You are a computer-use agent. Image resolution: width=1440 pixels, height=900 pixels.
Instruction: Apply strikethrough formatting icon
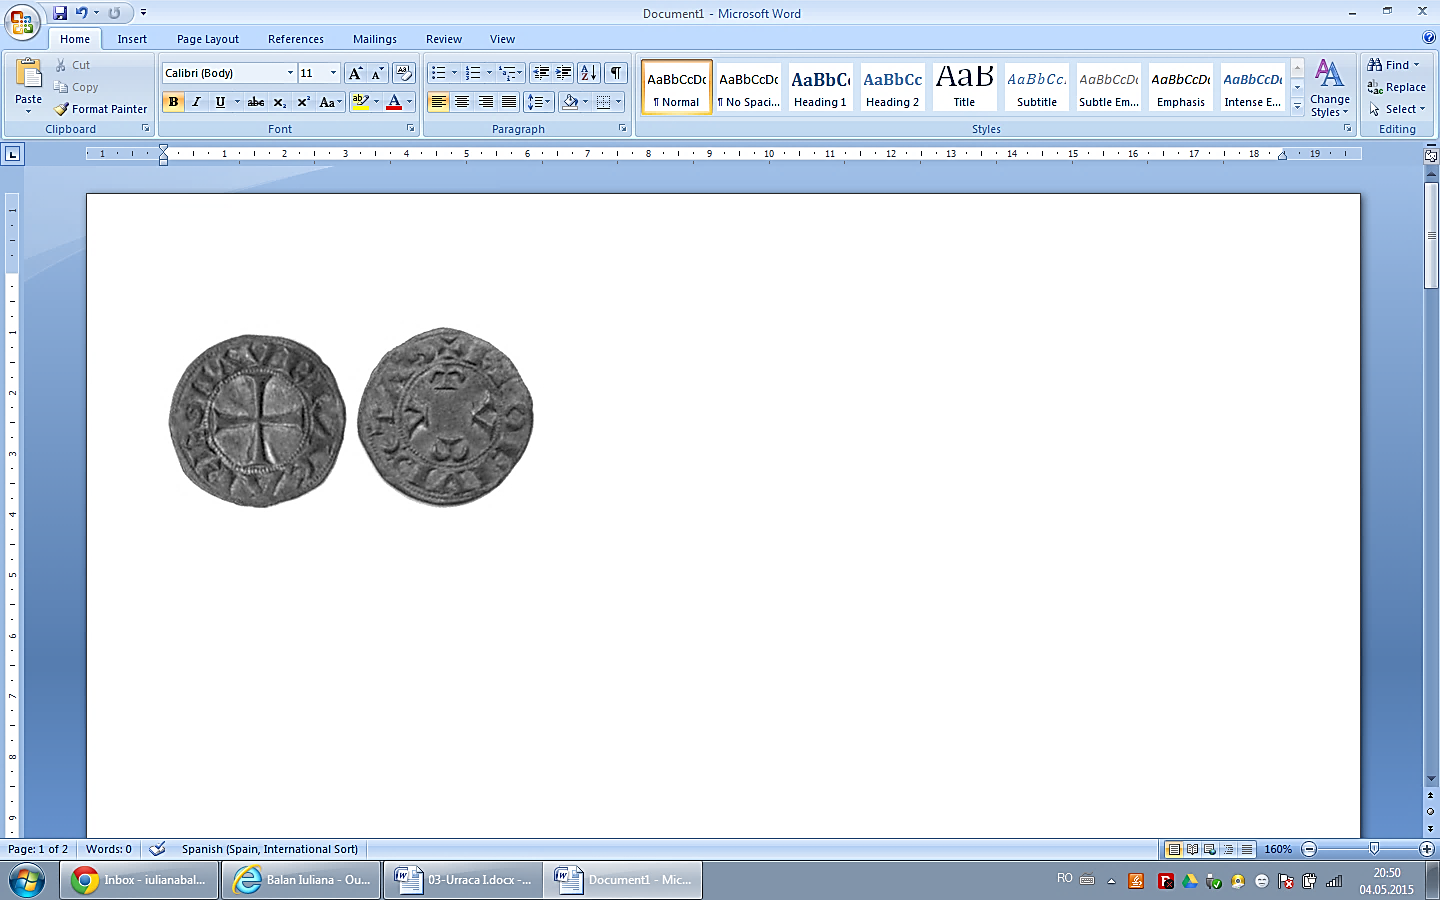(x=256, y=102)
